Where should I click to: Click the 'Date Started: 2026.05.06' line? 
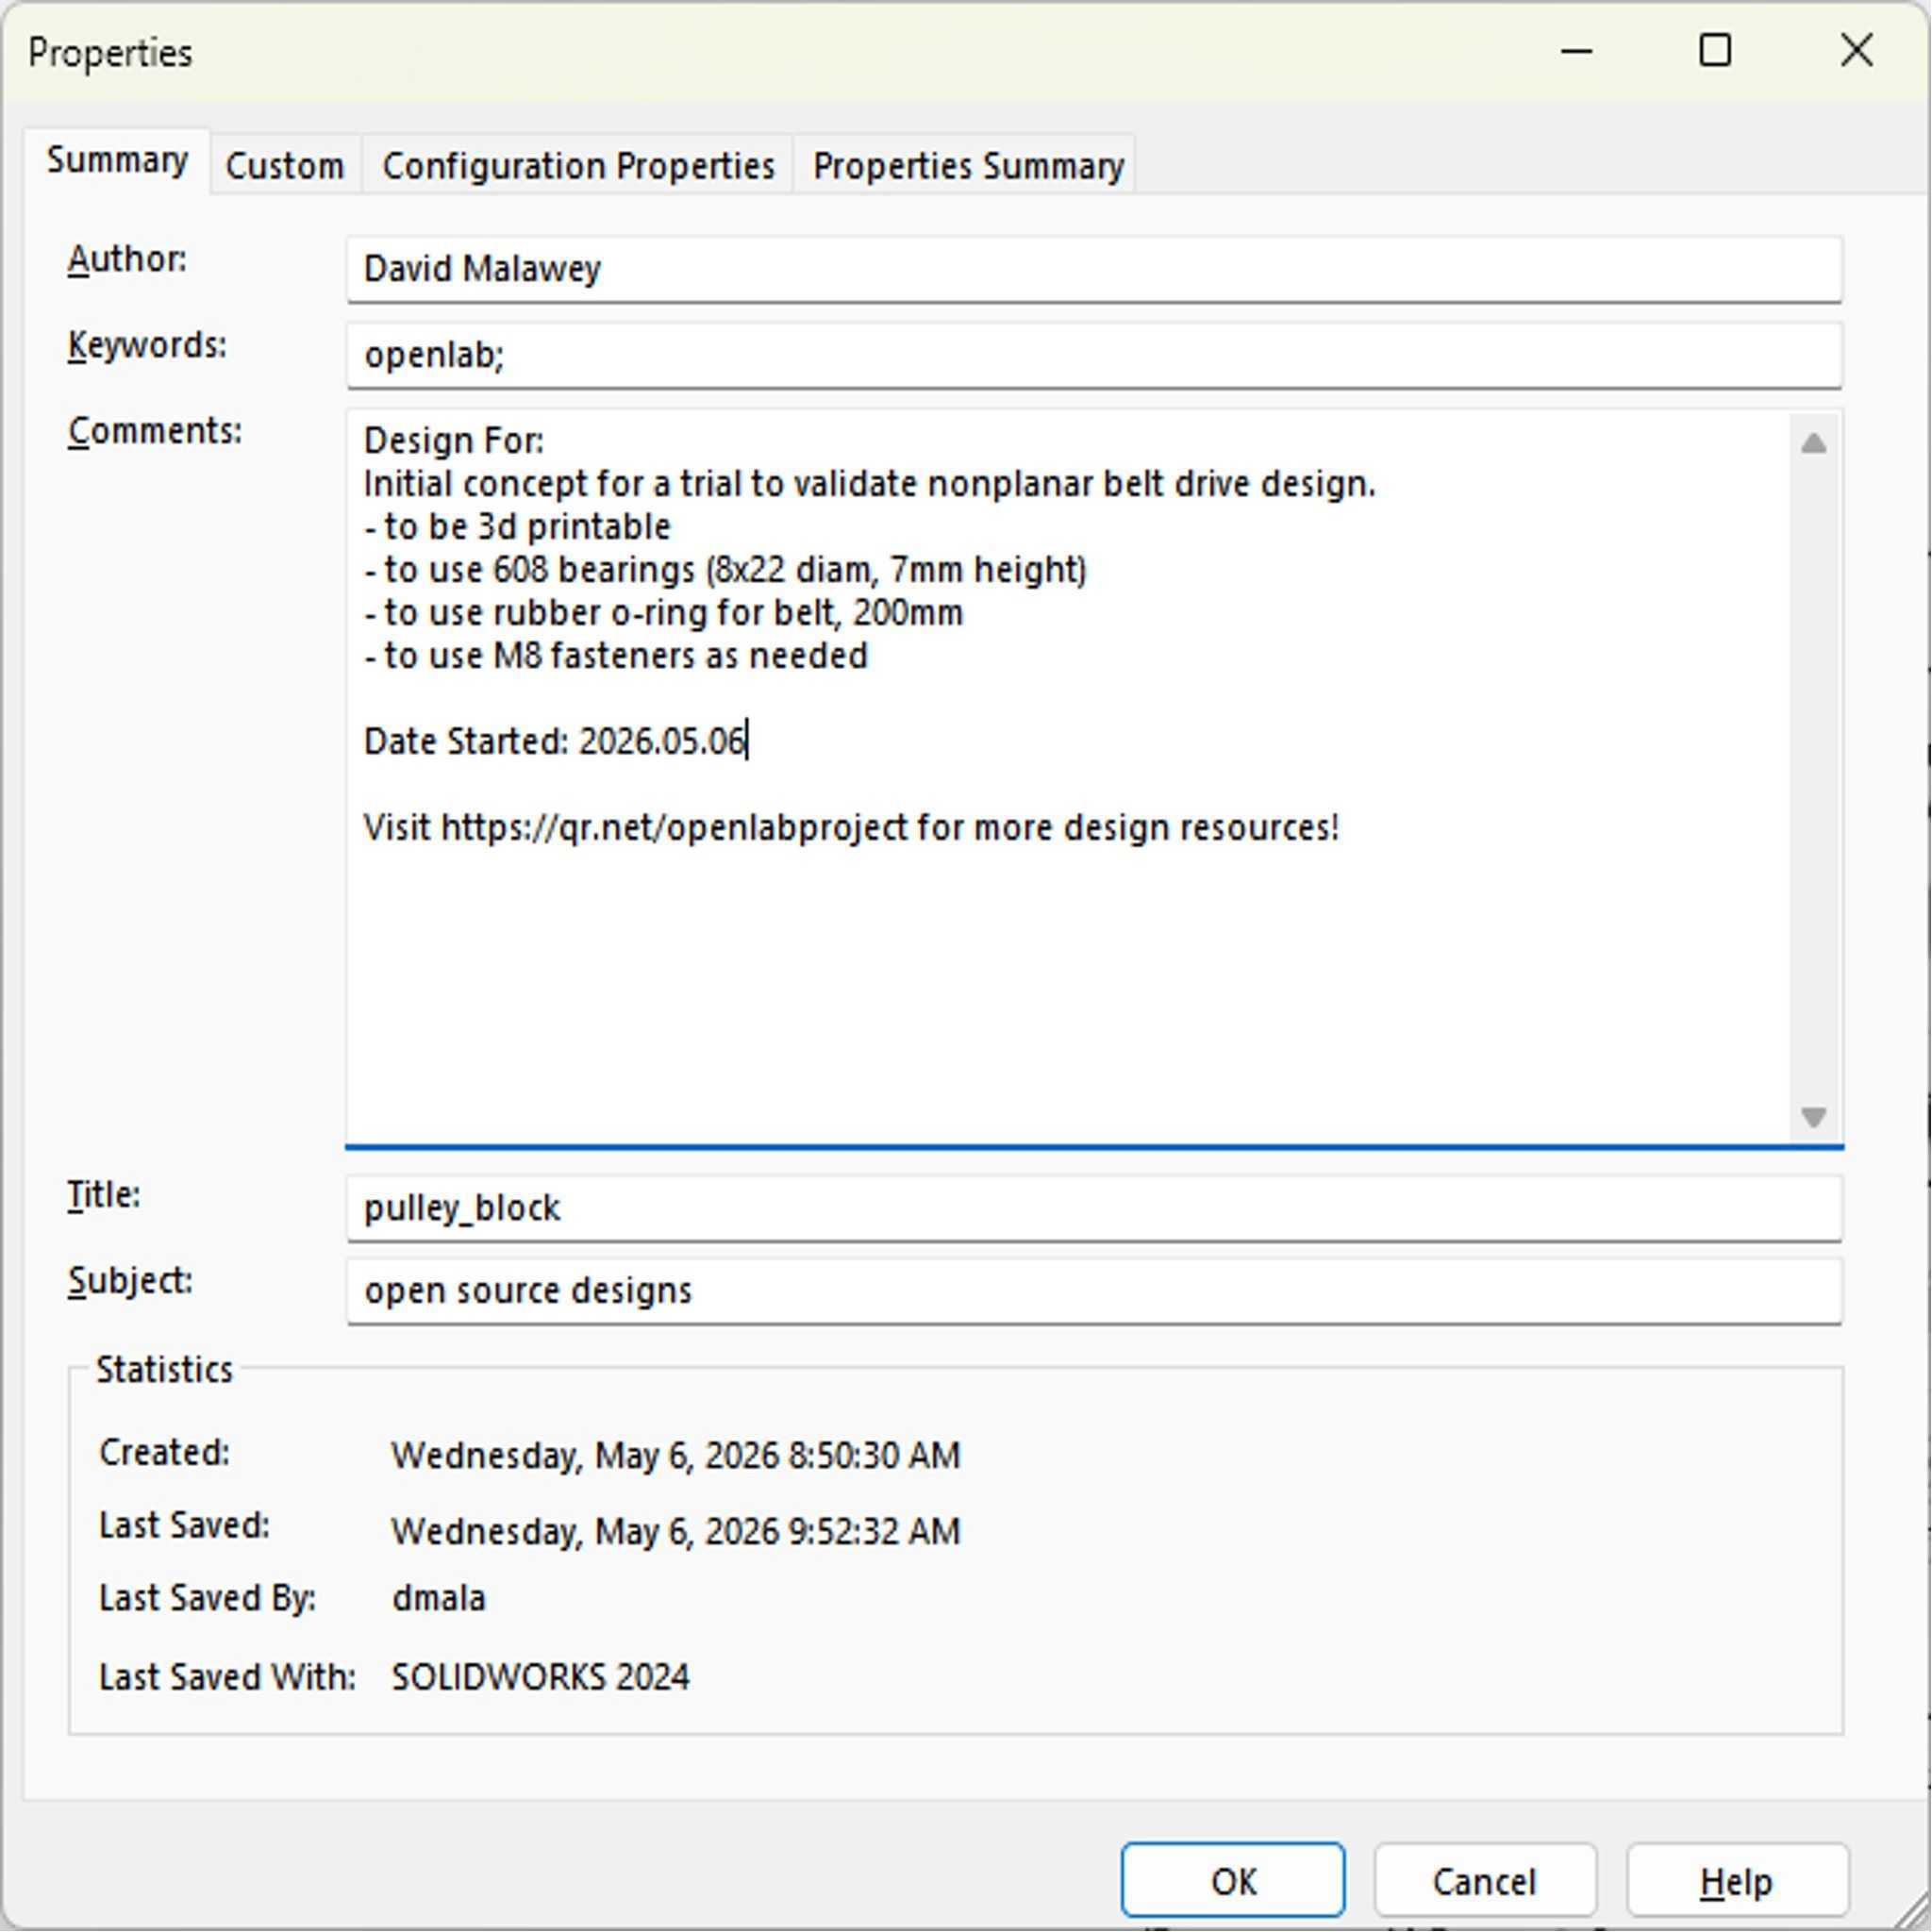[555, 742]
